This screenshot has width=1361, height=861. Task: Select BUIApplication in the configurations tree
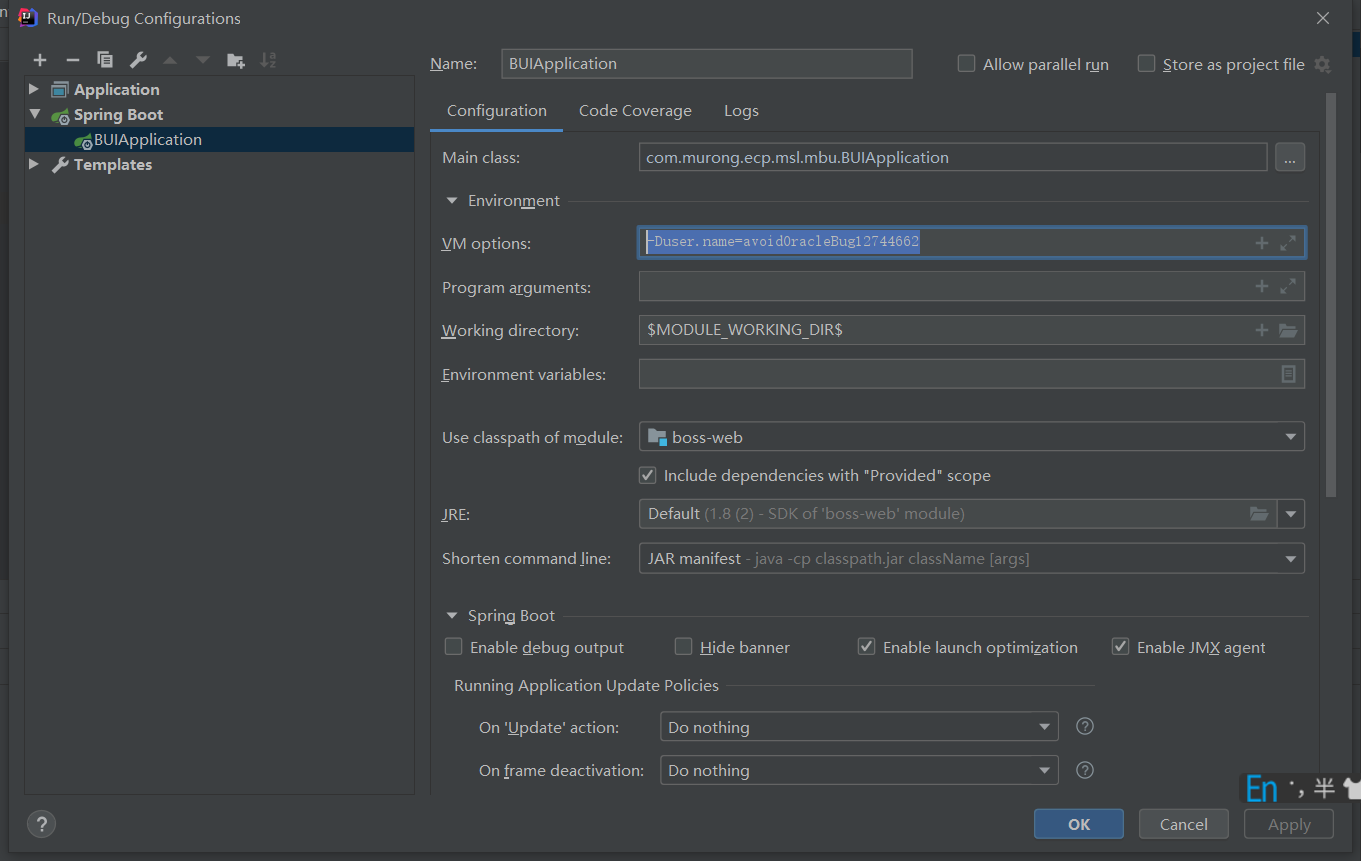(220, 139)
